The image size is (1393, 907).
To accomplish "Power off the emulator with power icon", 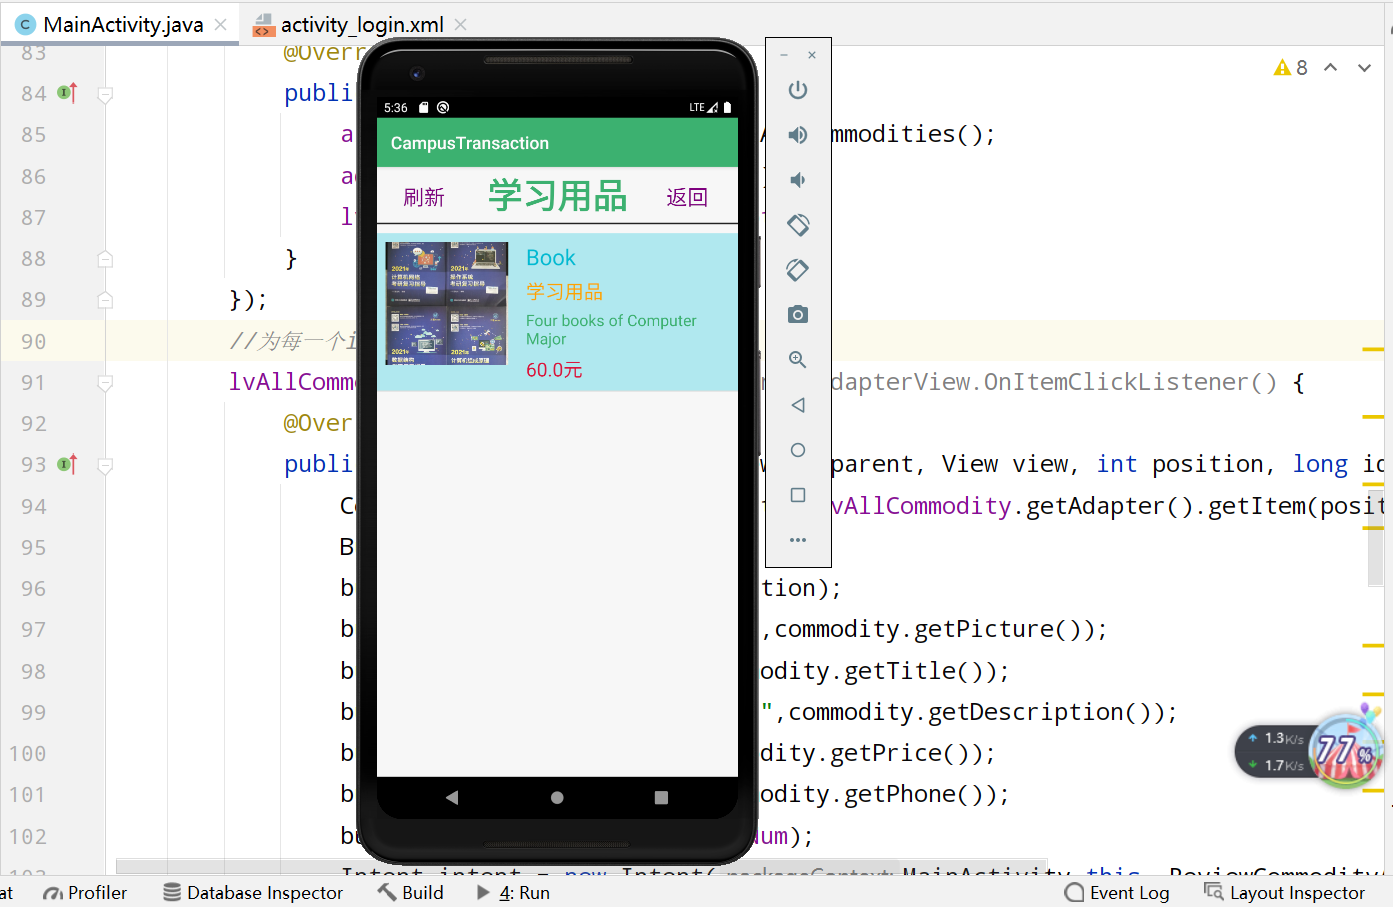I will pos(797,90).
